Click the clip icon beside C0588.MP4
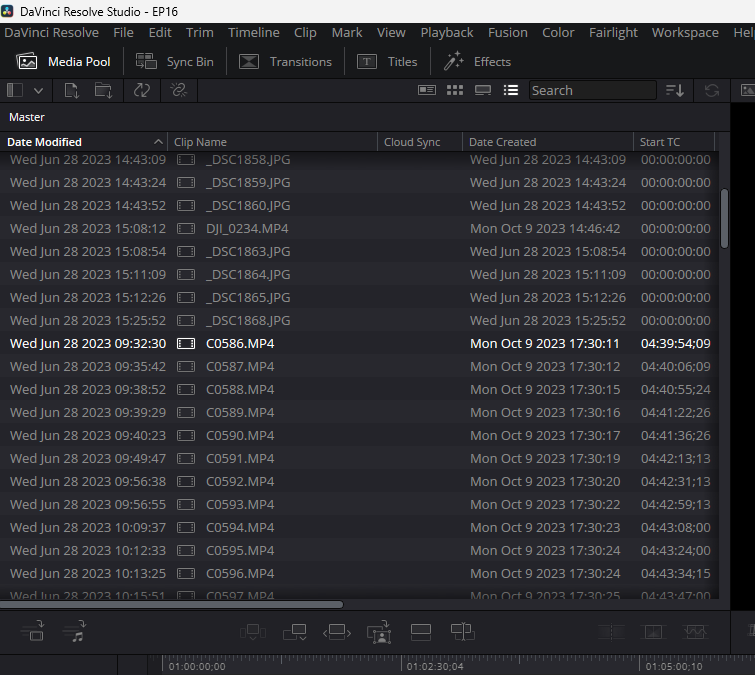Image resolution: width=755 pixels, height=675 pixels. pyautogui.click(x=186, y=389)
